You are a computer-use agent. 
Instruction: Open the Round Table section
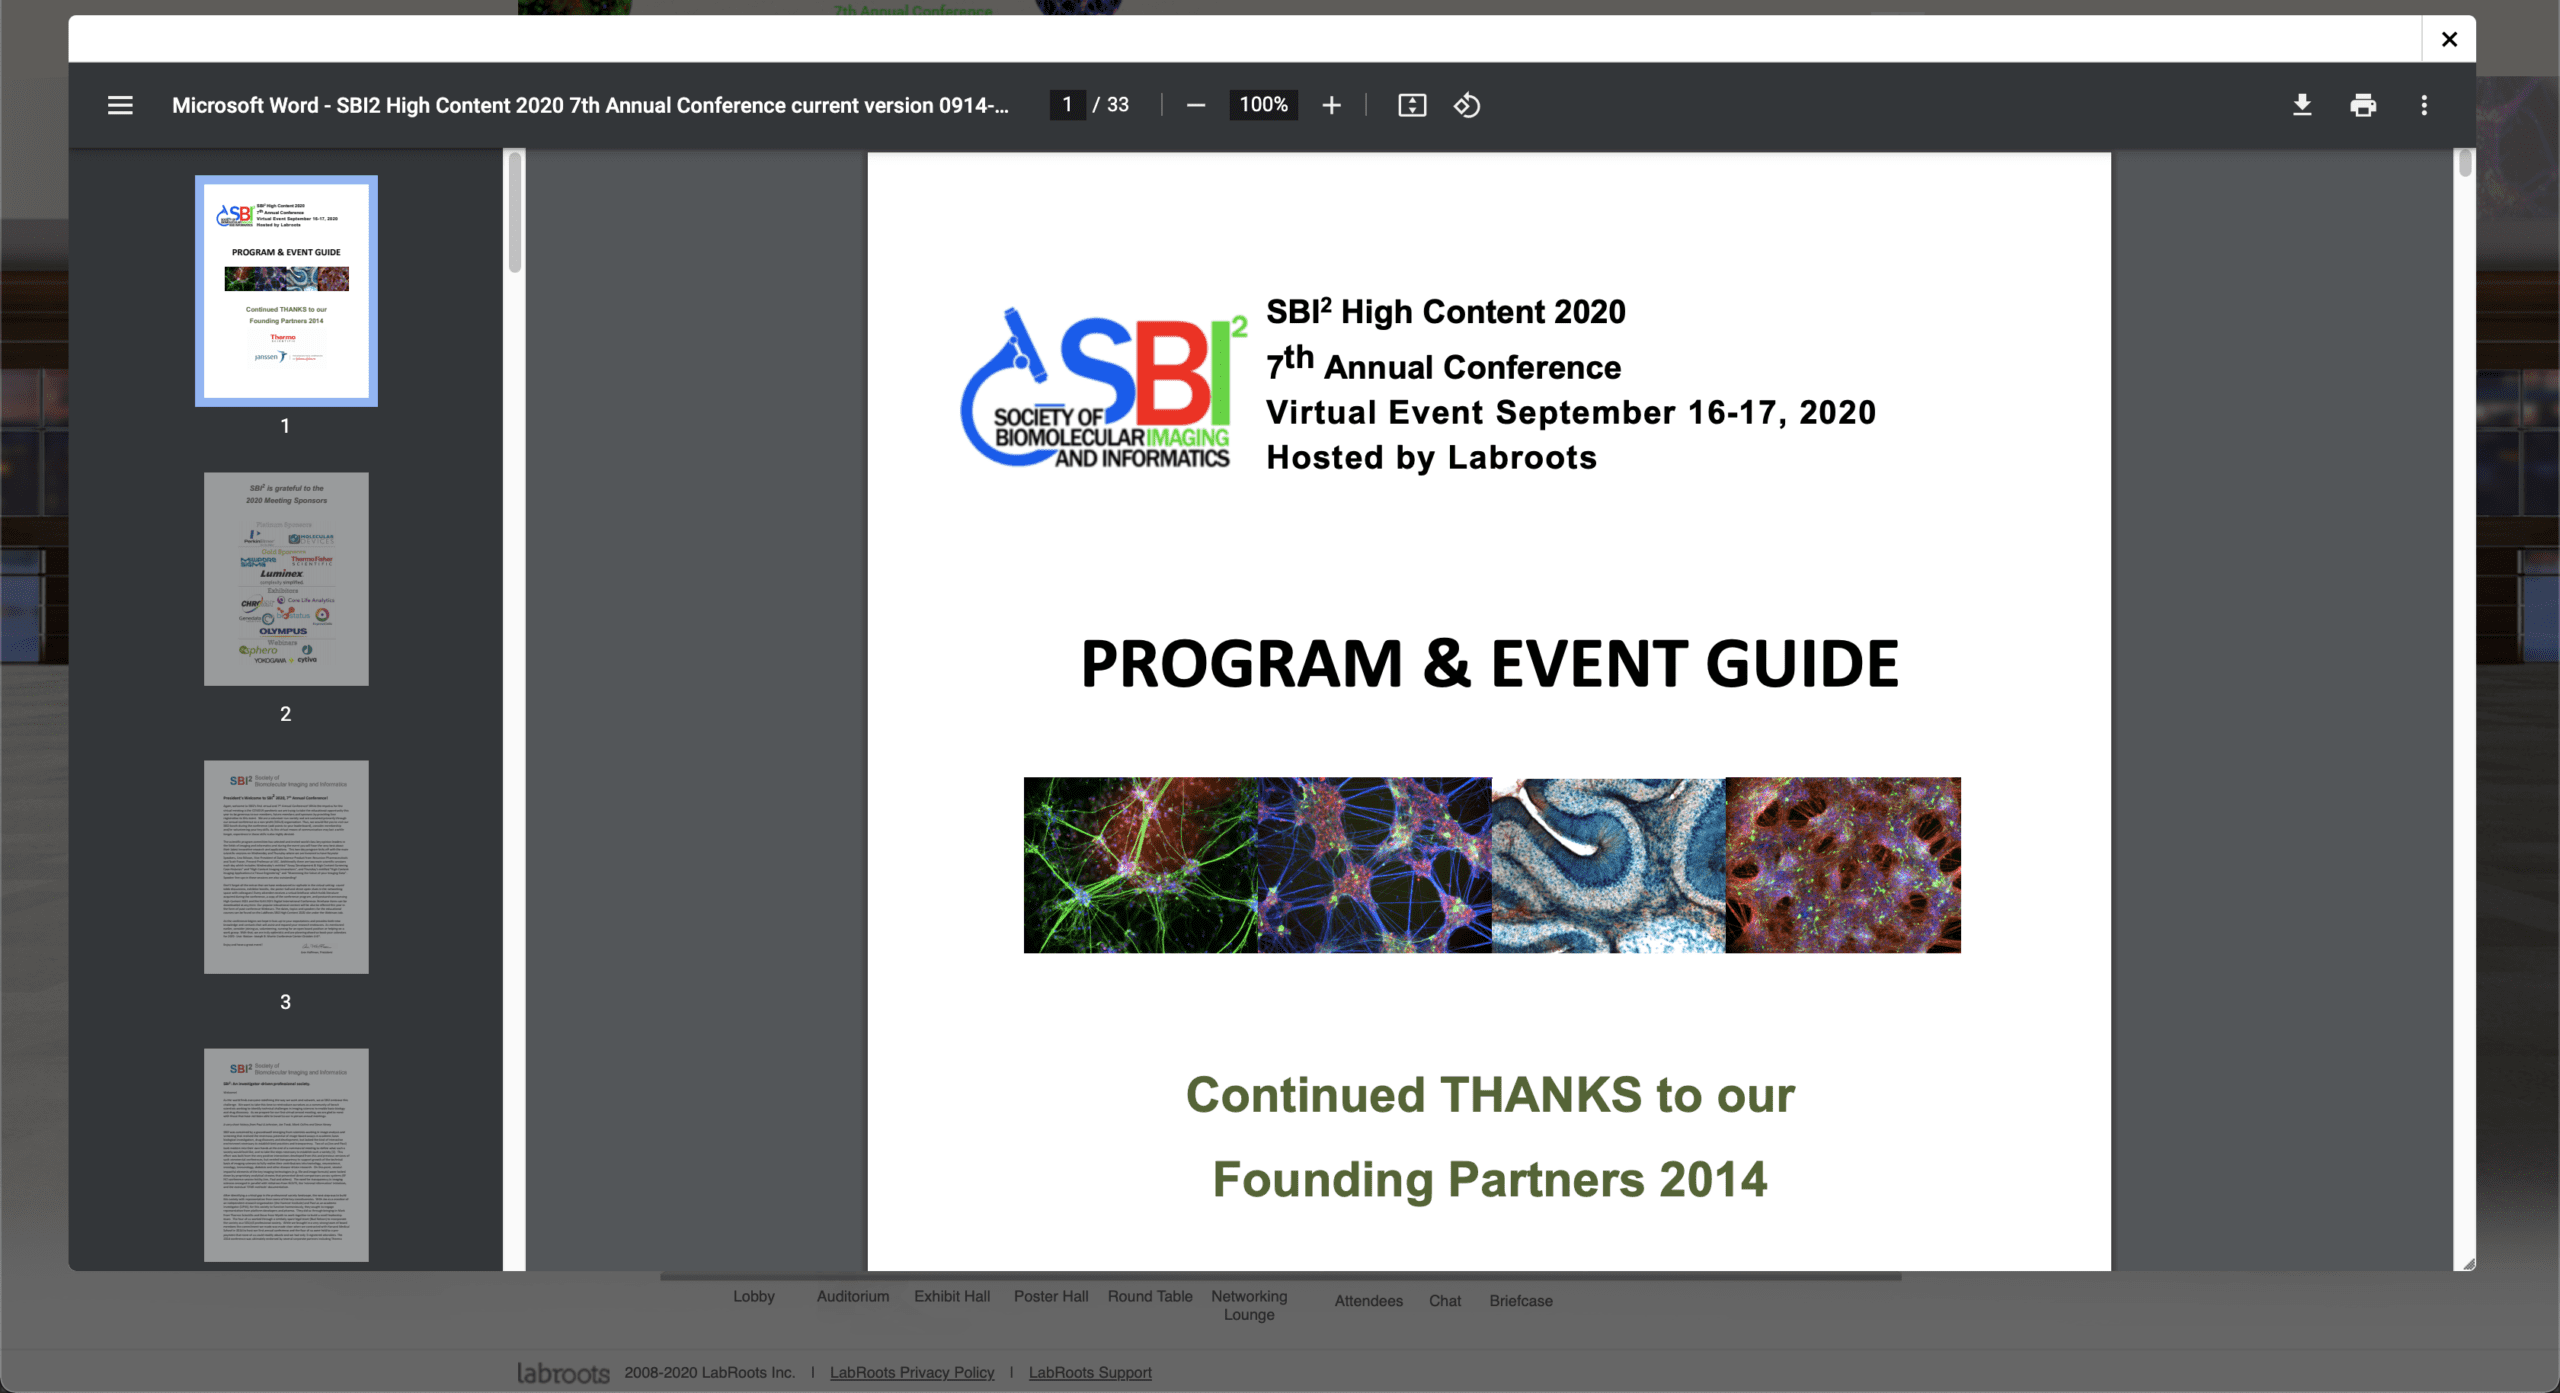click(x=1150, y=1296)
